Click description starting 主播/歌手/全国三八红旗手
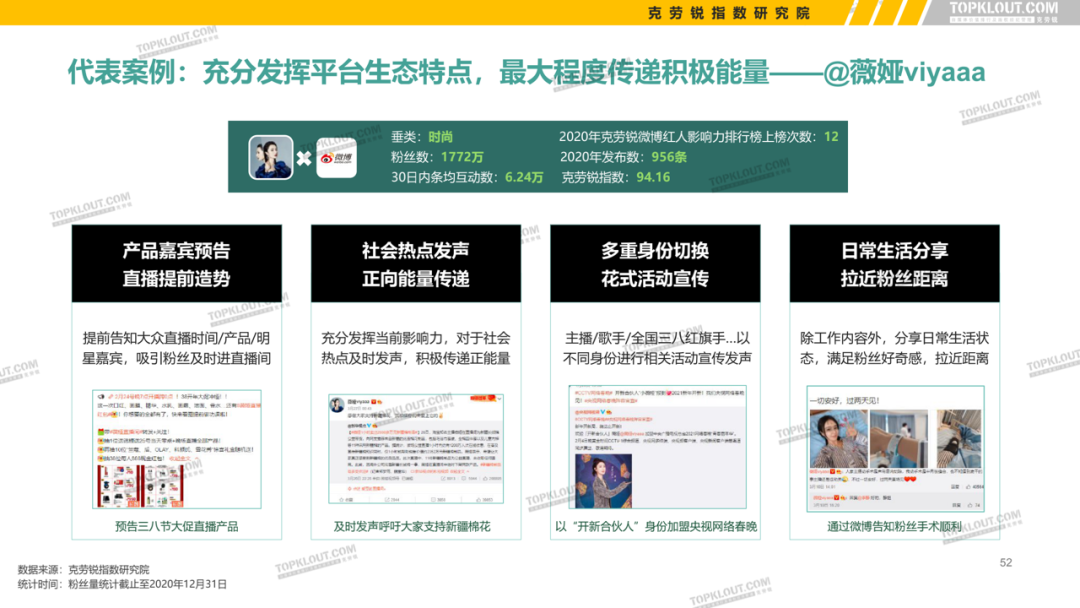Screen dimensions: 1080x608 tap(656, 348)
